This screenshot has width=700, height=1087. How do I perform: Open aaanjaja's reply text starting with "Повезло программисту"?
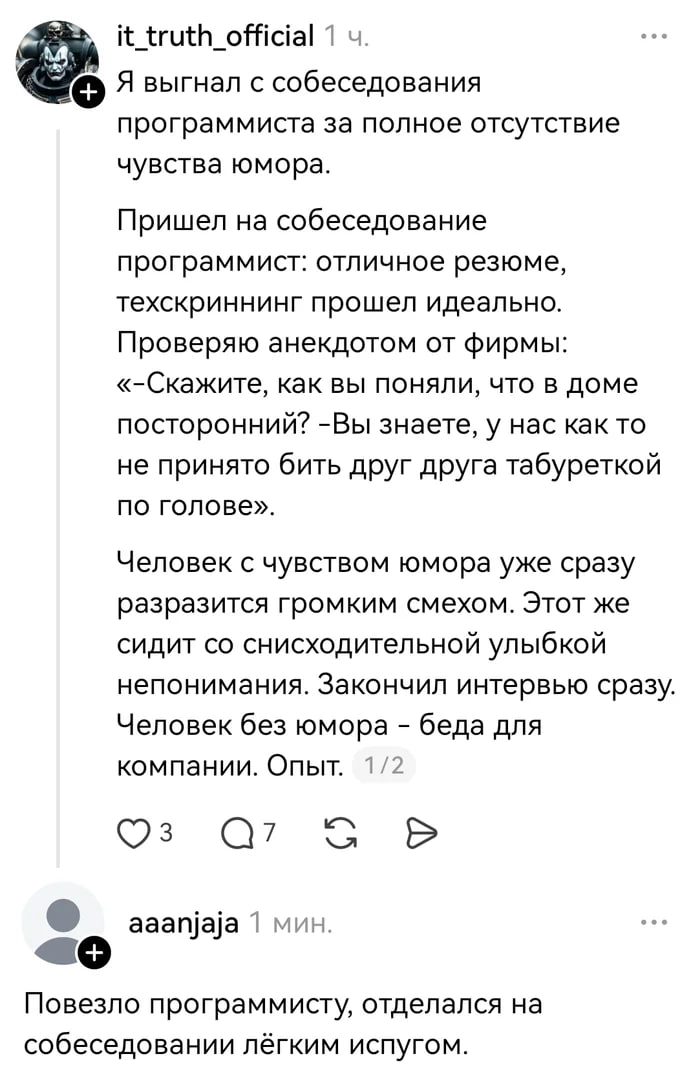[x=282, y=1025]
